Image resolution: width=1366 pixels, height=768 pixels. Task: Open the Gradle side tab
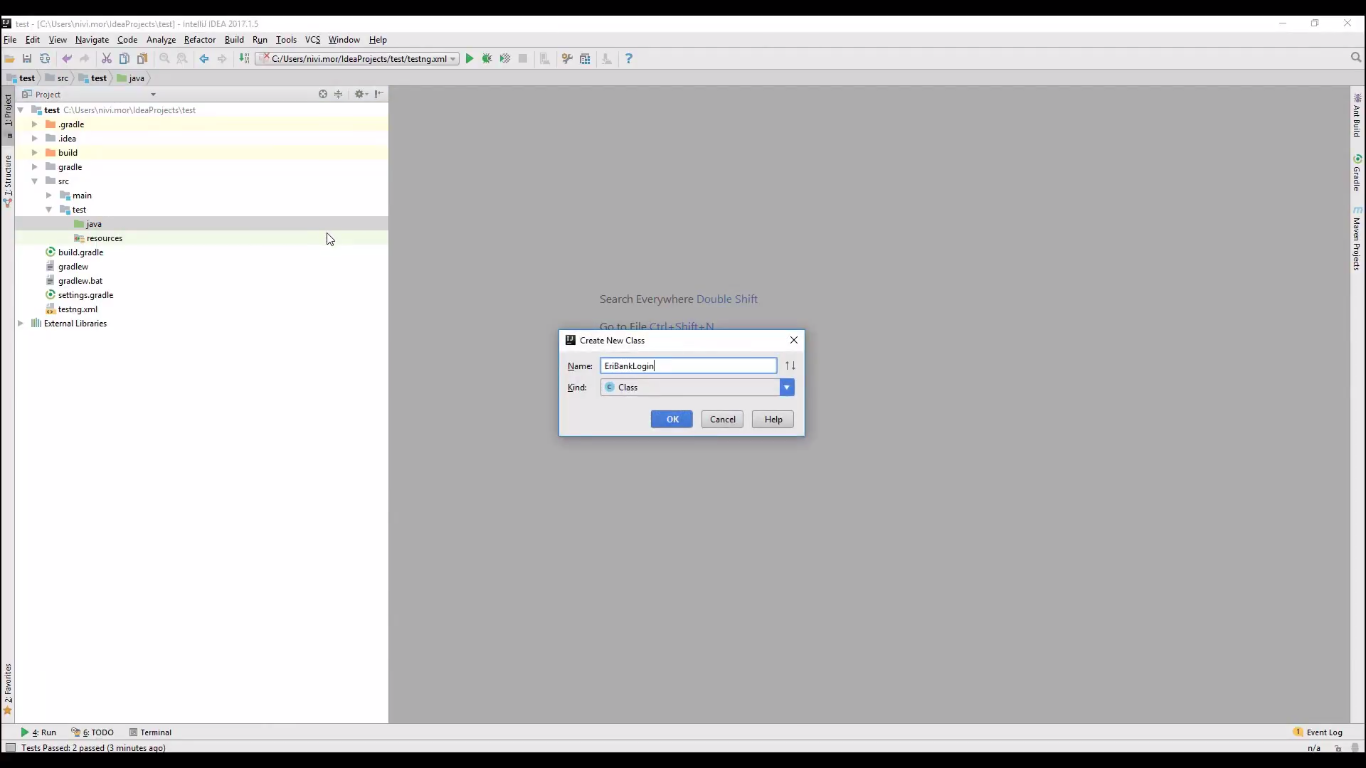1357,173
